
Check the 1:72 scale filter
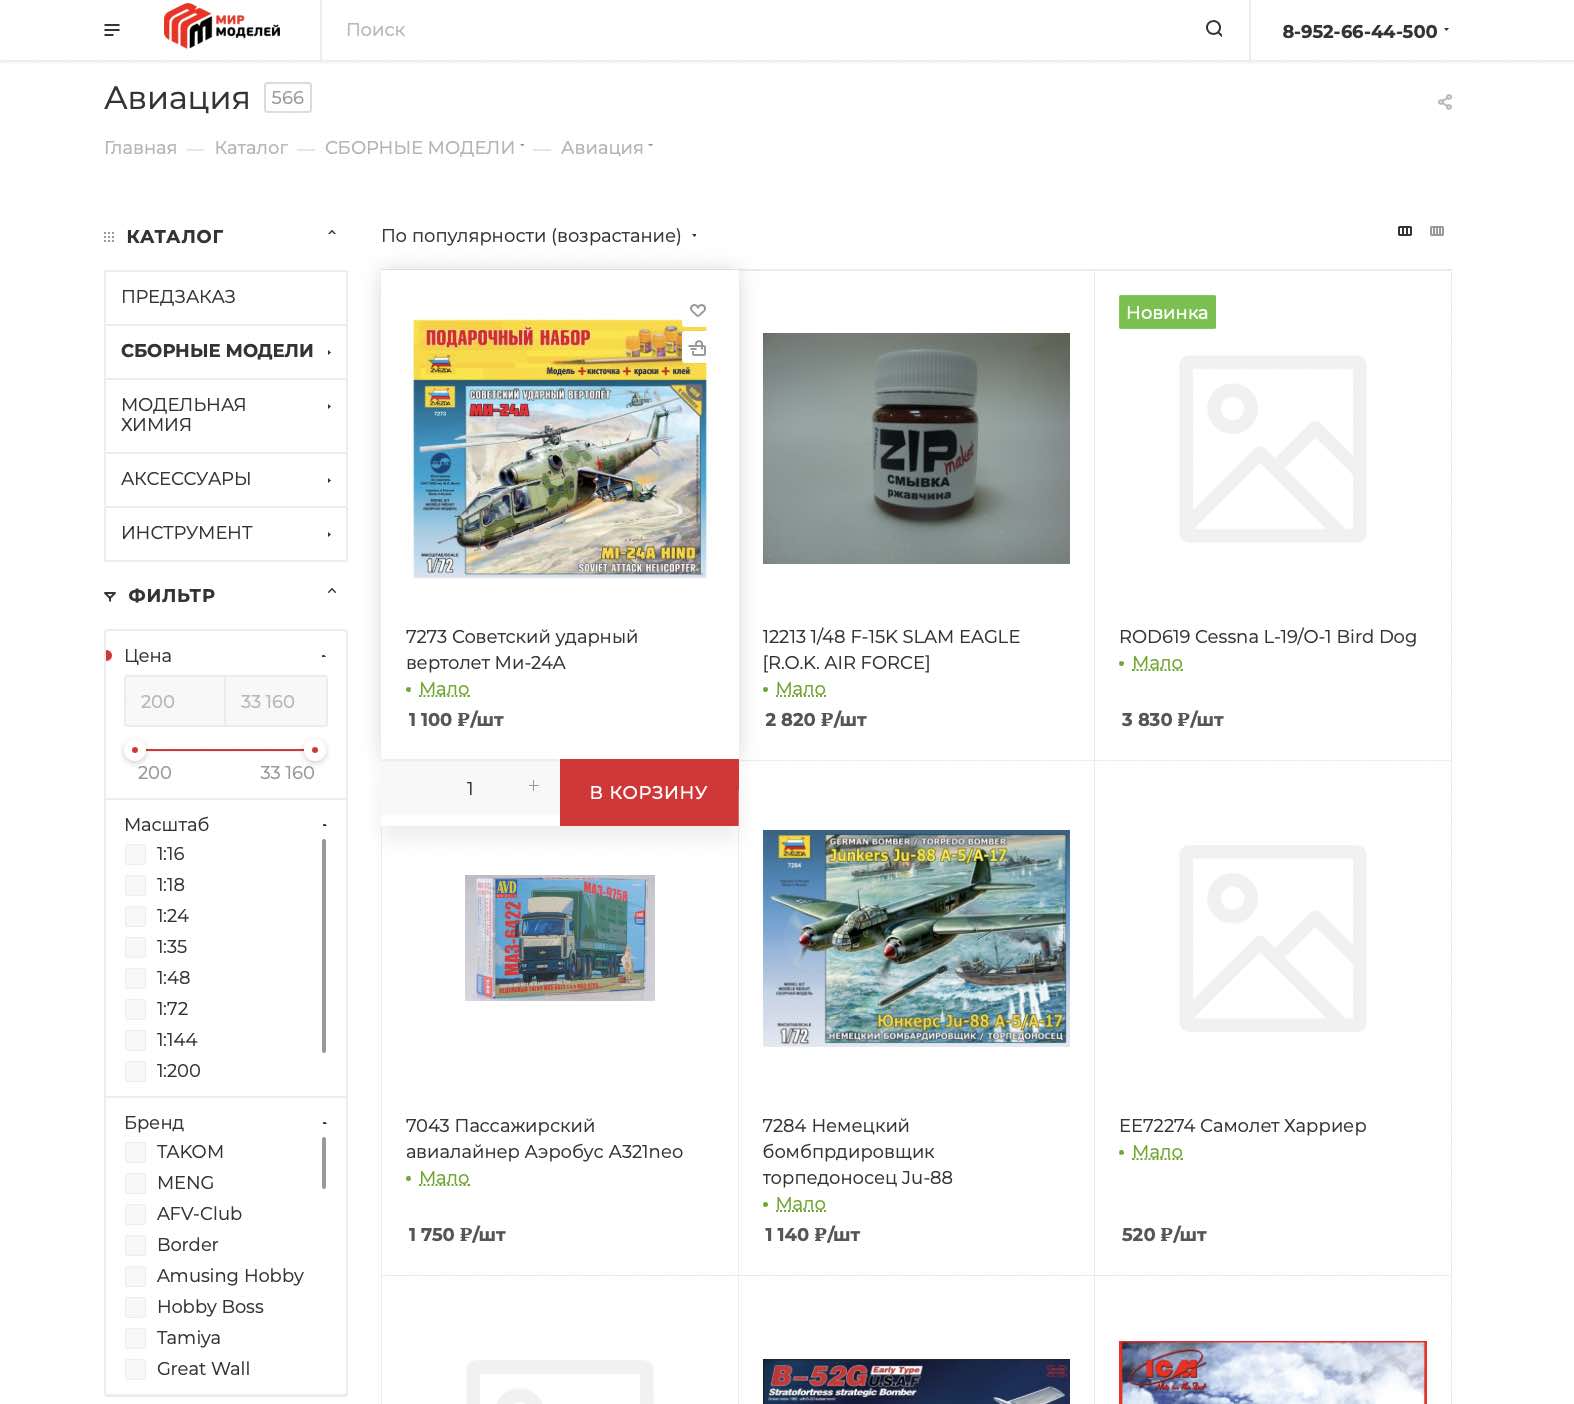(x=135, y=1009)
